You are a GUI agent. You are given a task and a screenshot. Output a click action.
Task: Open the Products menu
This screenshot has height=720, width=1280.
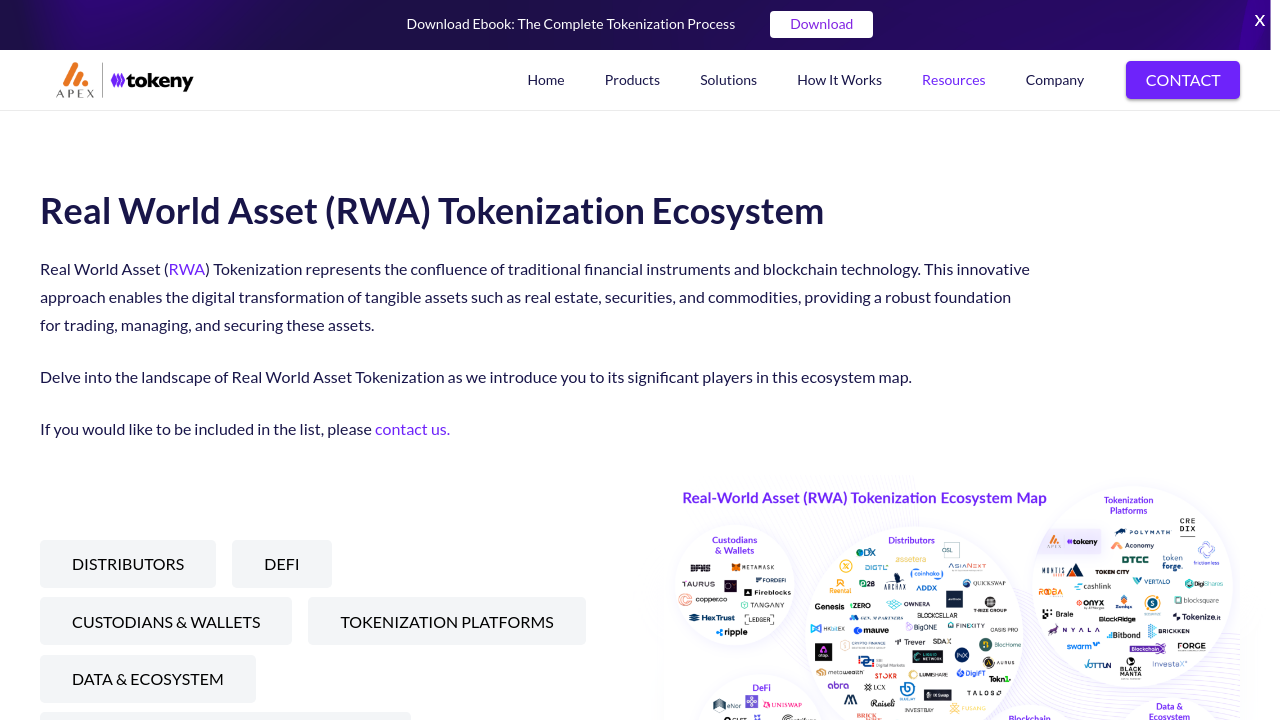(x=632, y=80)
